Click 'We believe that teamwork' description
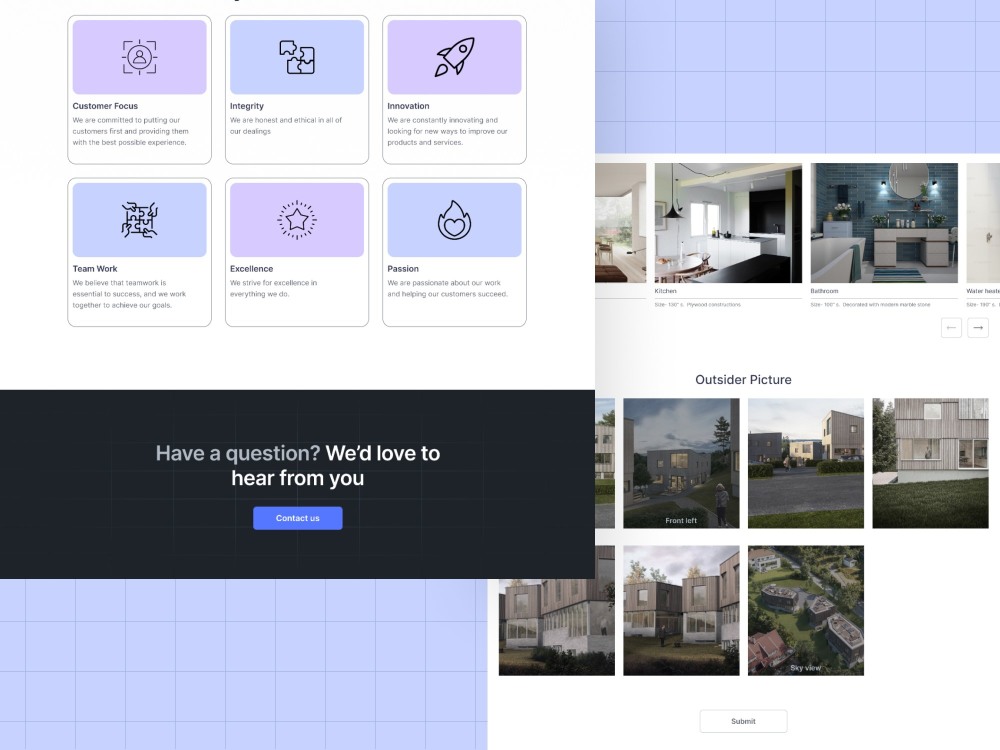 click(129, 294)
